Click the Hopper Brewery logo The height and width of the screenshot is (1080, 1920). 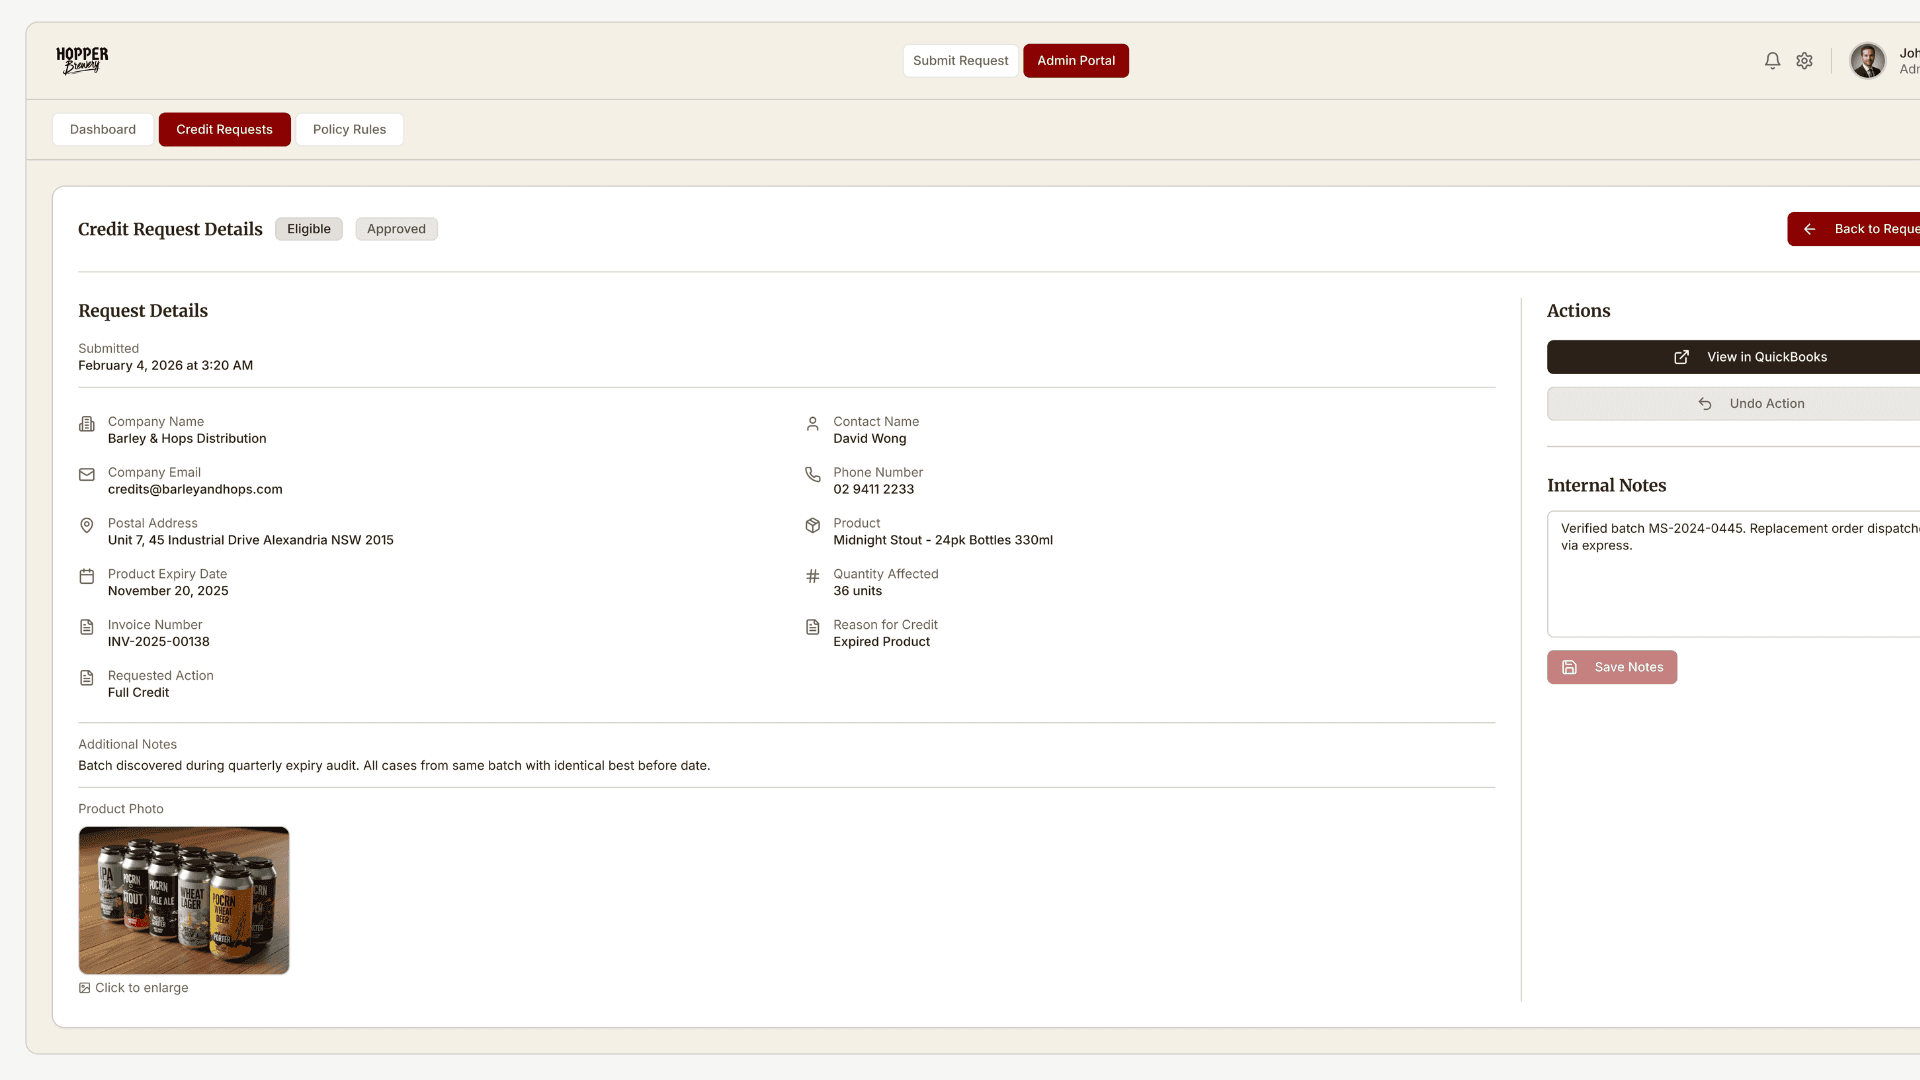pyautogui.click(x=82, y=60)
